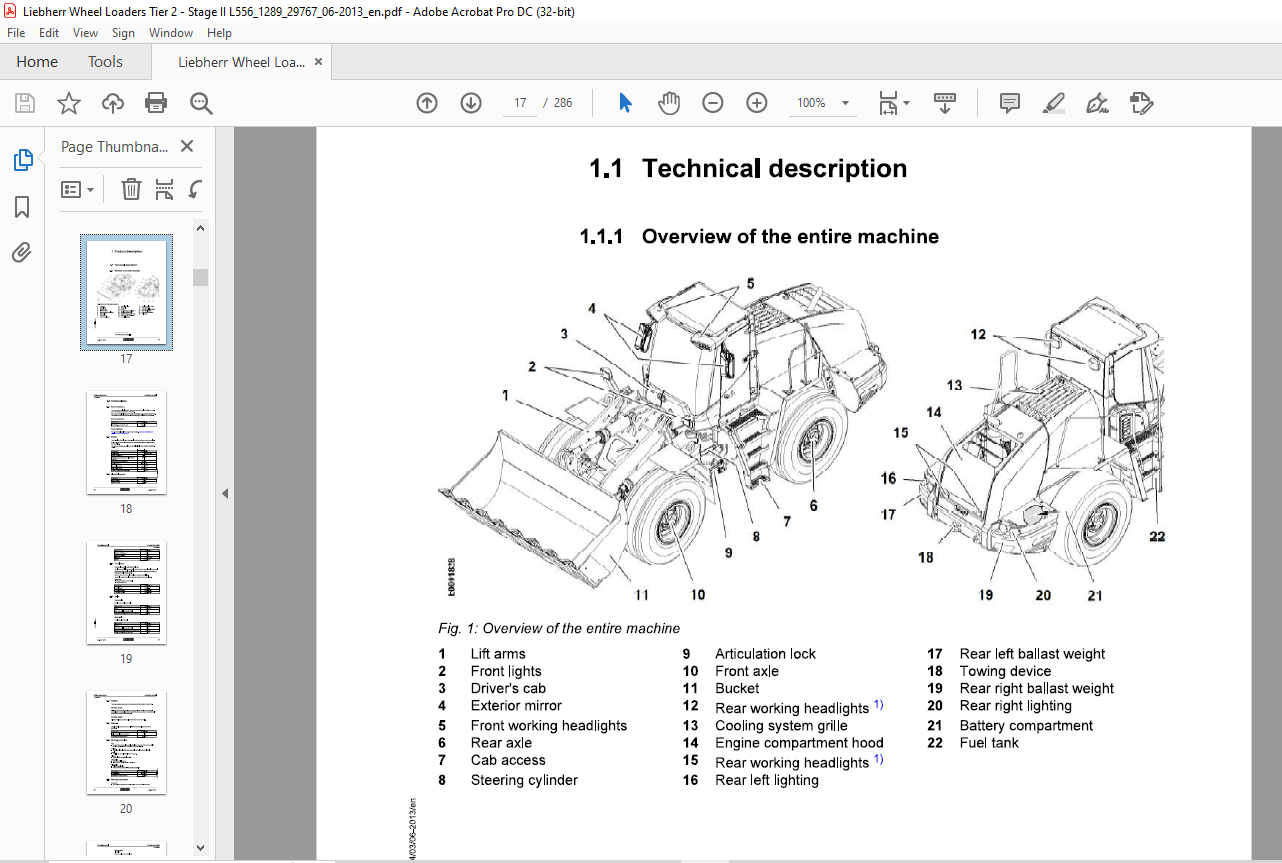The image size is (1282, 863).
Task: Go to previous page arrow
Action: pyautogui.click(x=427, y=103)
